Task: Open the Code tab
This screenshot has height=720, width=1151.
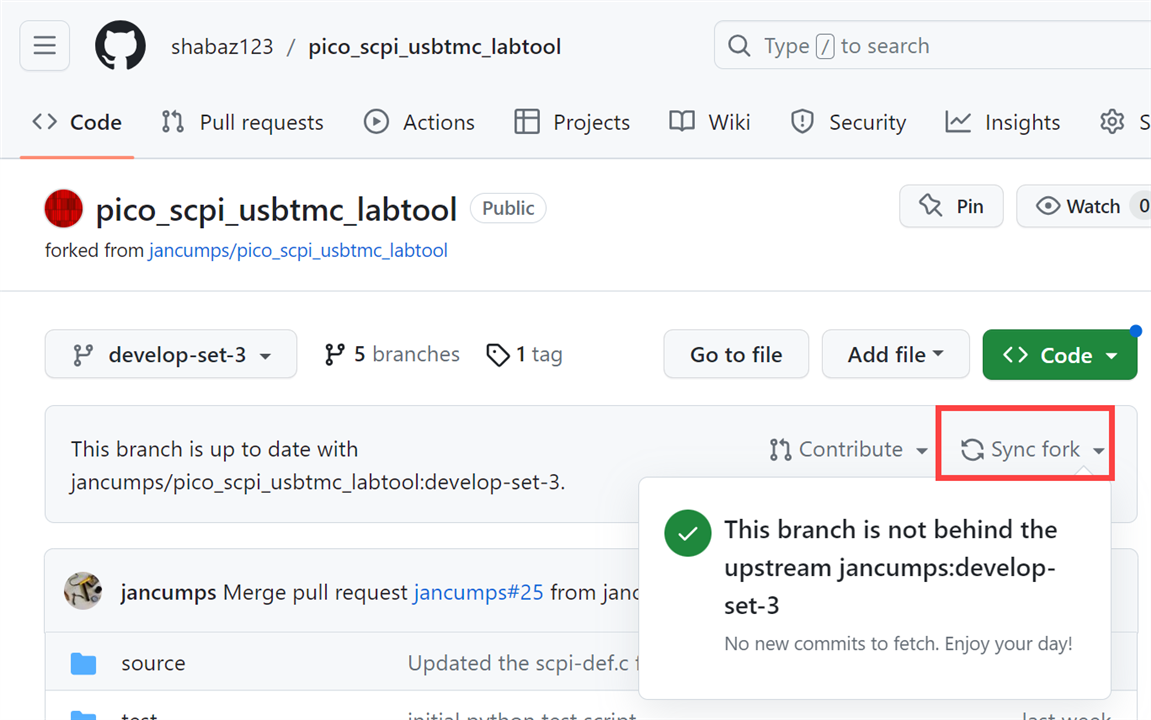Action: tap(77, 122)
